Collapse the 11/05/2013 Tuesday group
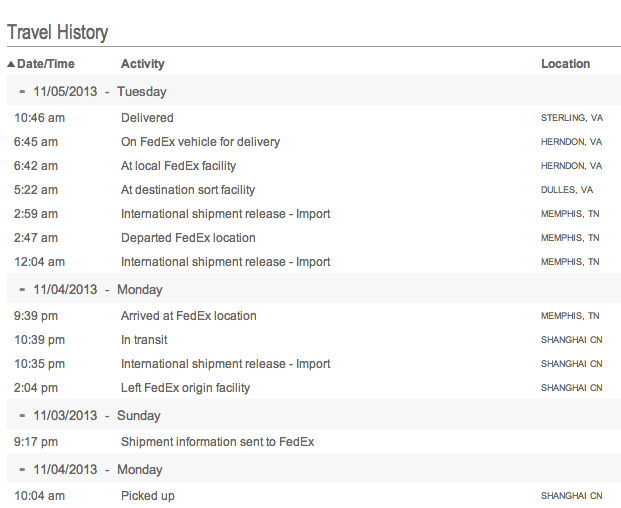 tap(22, 91)
